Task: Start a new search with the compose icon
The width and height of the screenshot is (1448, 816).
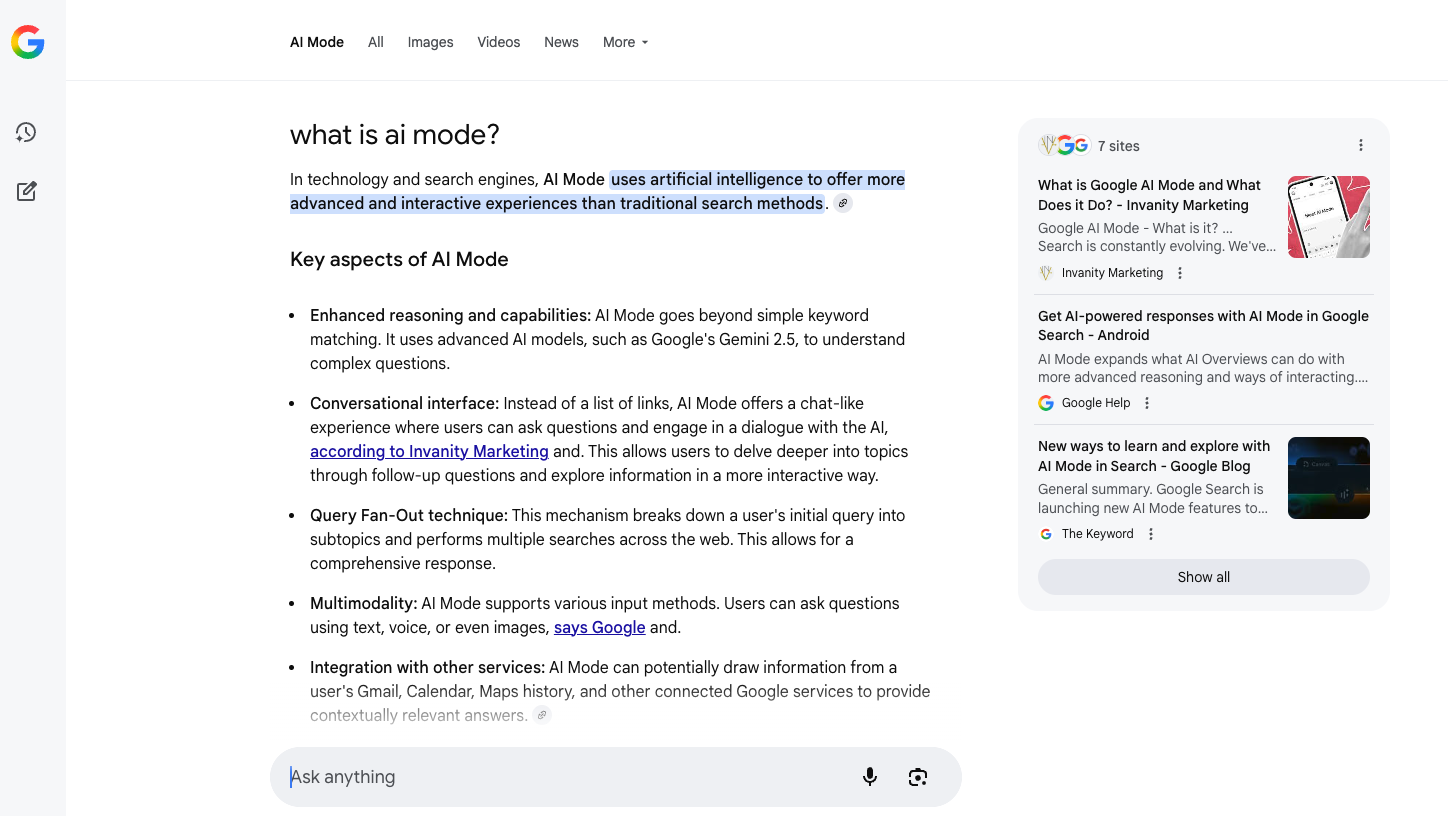Action: tap(27, 191)
